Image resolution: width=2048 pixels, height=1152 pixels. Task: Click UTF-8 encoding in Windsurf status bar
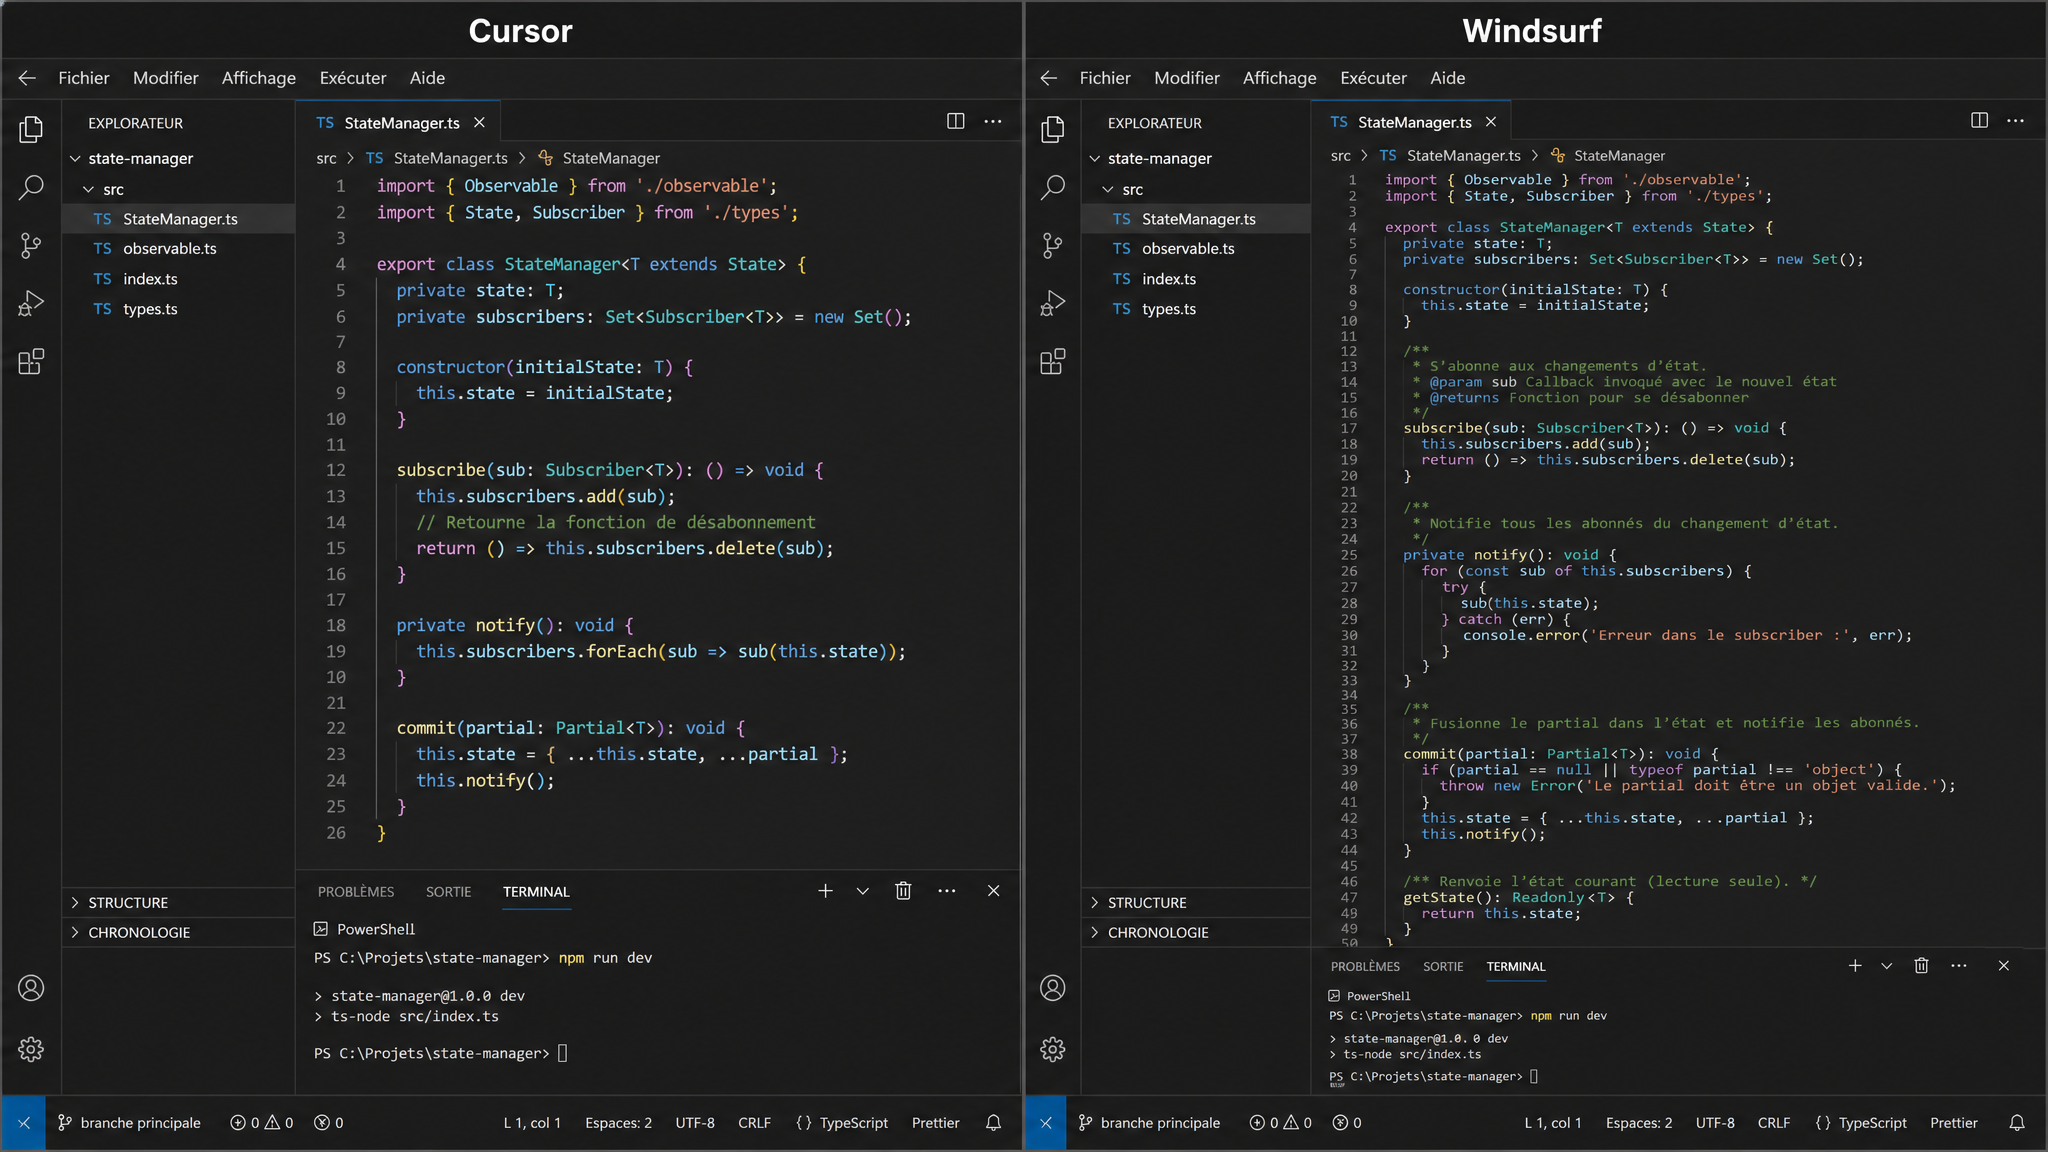coord(1715,1123)
